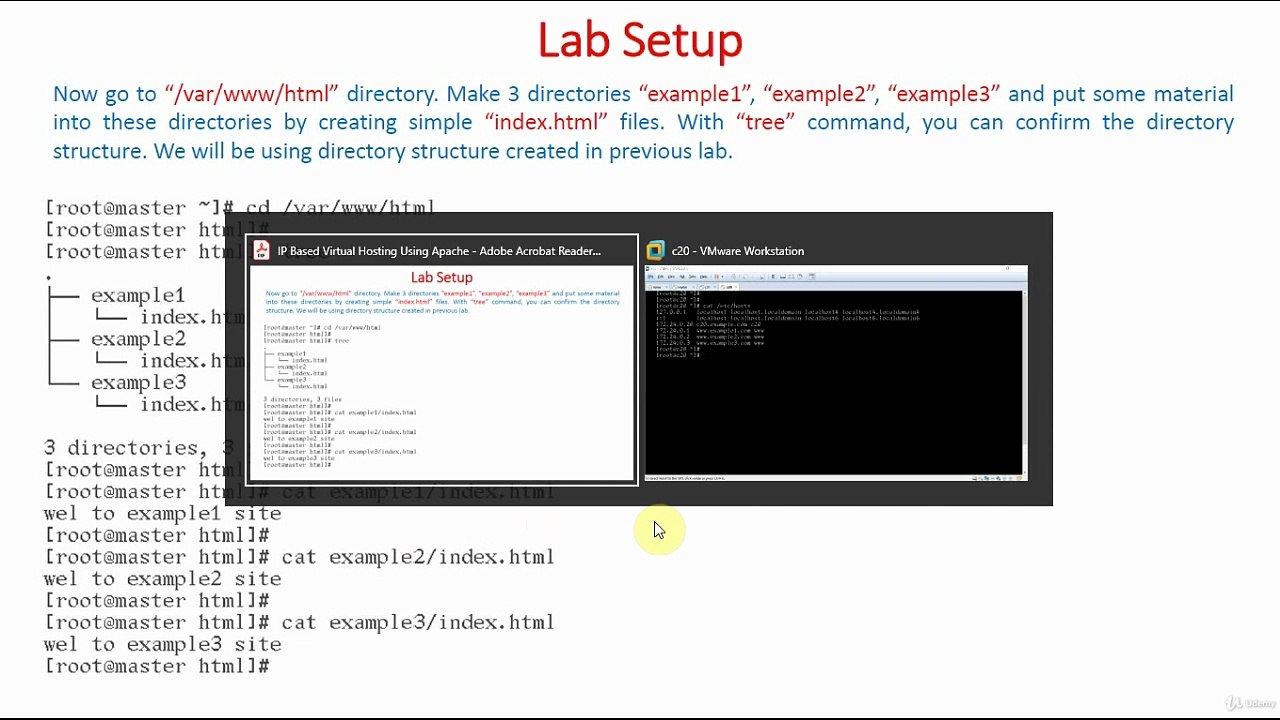Click the 'cat example3/index.html' command line
Image resolution: width=1280 pixels, height=720 pixels.
[299, 623]
